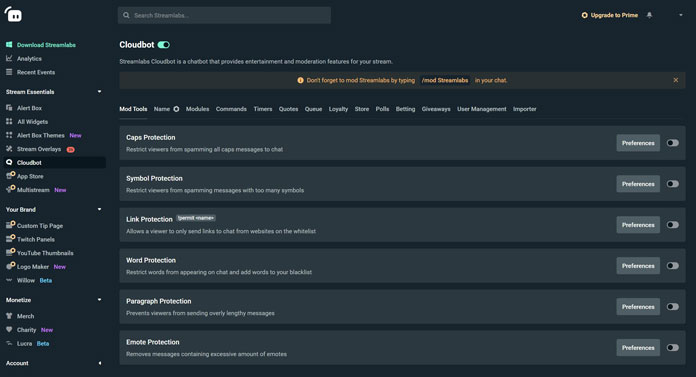Click the Cloudbot chat bubble icon
696x377 pixels.
[x=9, y=163]
